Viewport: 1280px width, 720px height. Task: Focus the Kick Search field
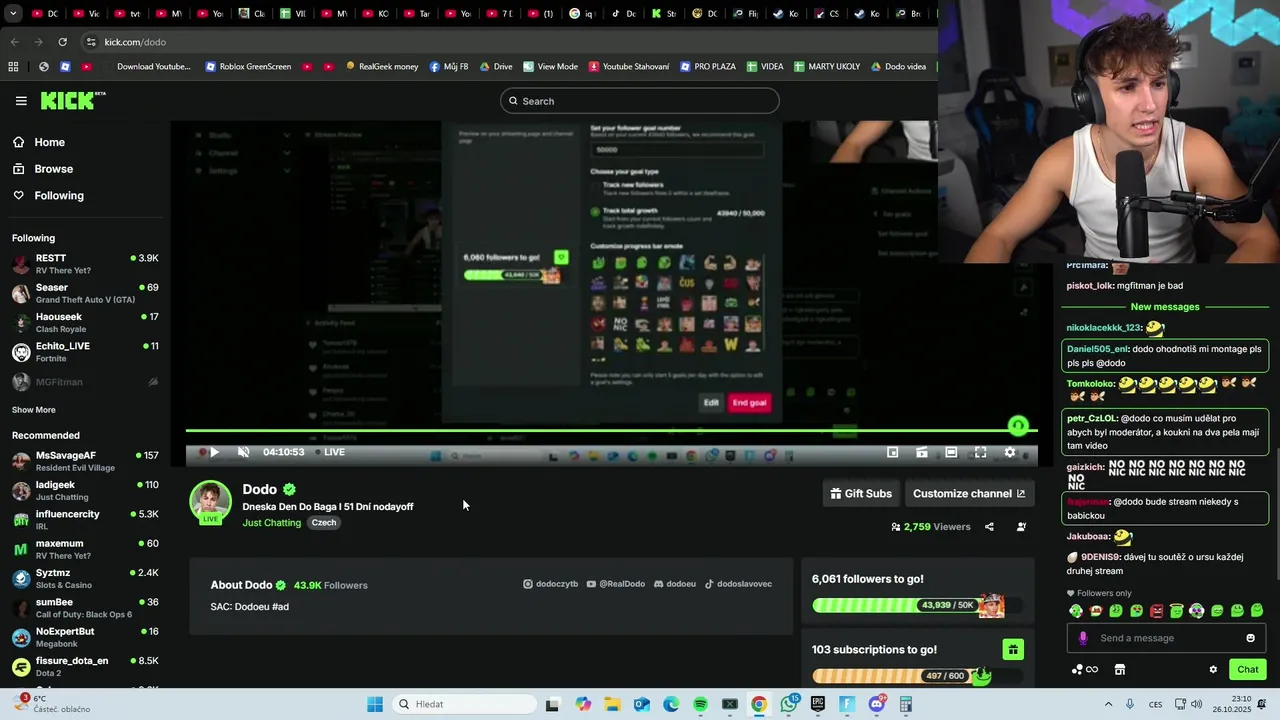click(640, 101)
